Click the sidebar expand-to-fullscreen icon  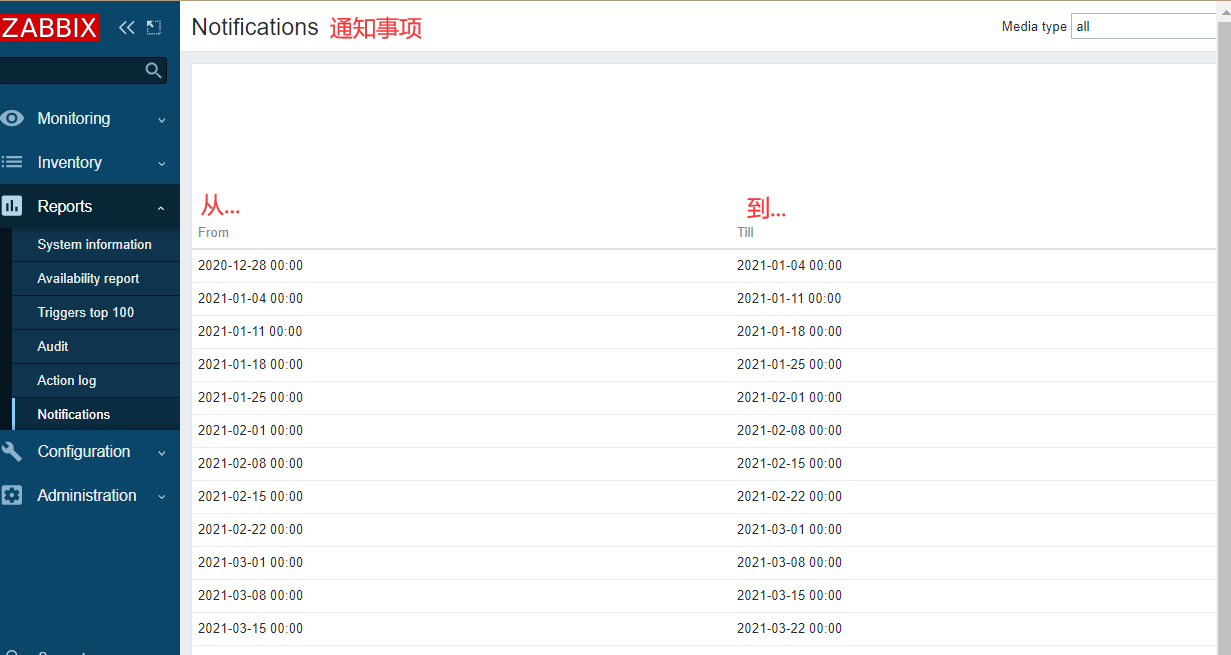click(153, 27)
